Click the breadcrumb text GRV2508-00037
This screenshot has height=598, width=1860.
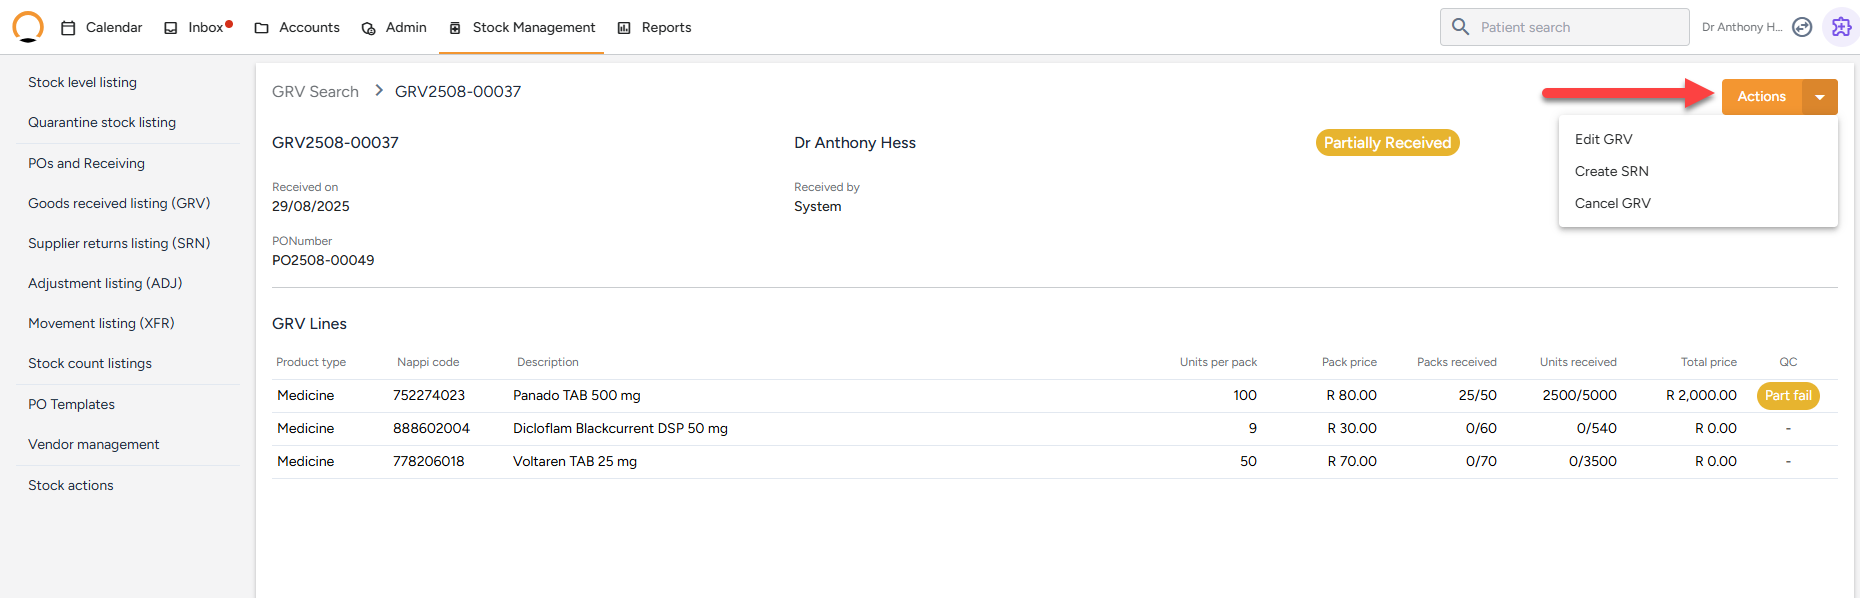pos(458,91)
